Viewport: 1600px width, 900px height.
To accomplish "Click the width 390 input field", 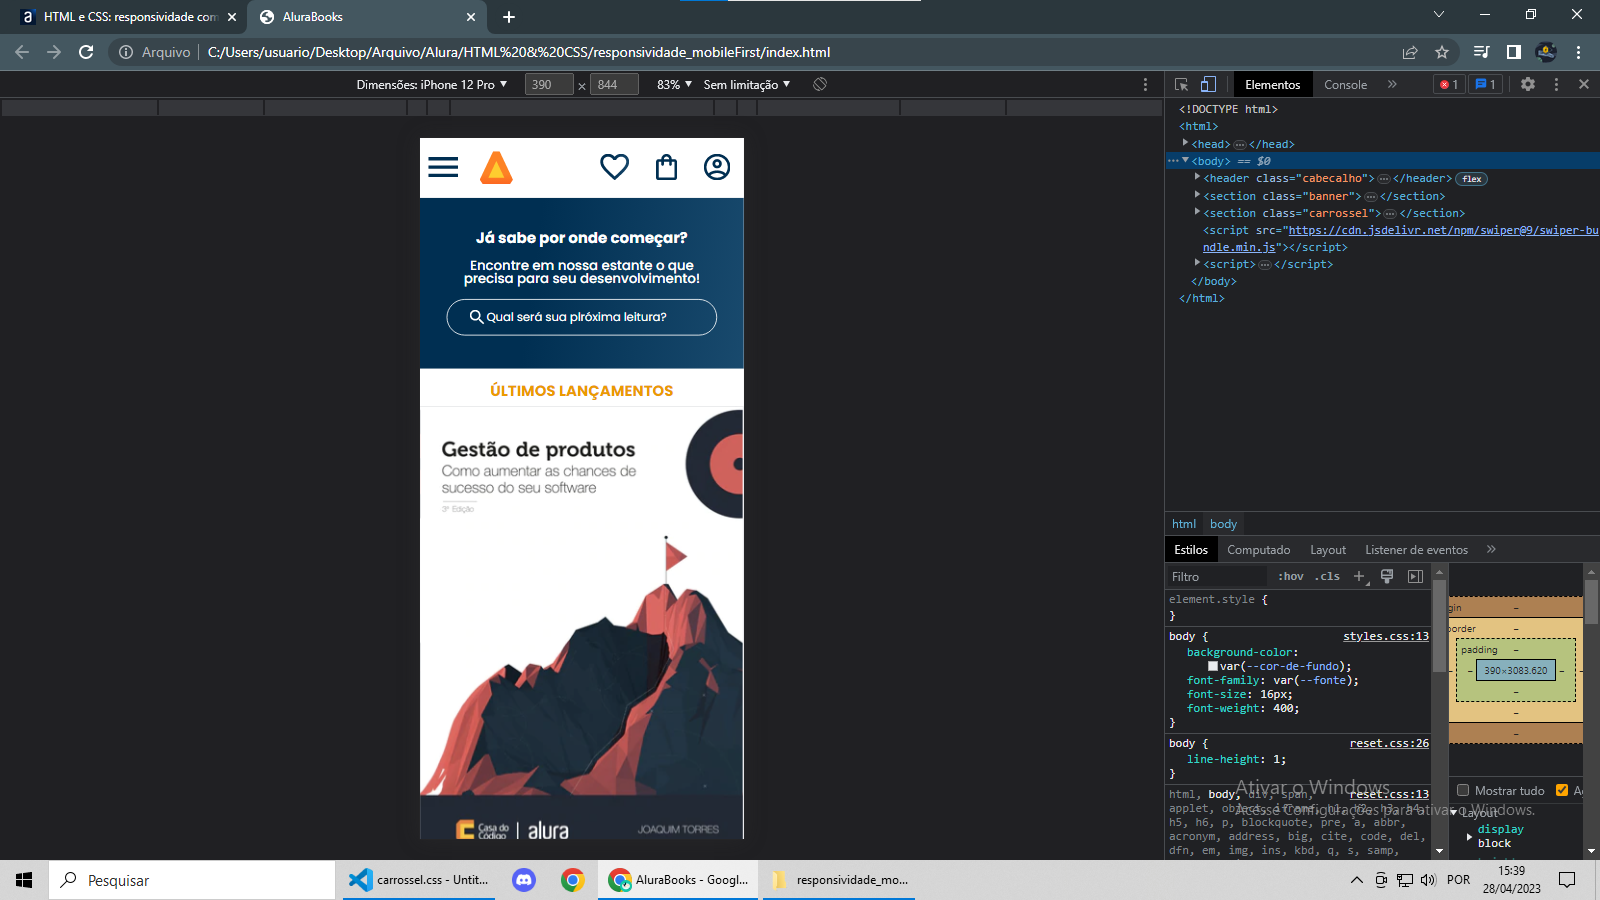I will 549,85.
